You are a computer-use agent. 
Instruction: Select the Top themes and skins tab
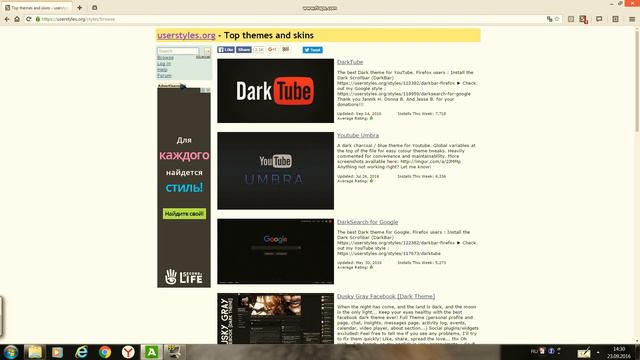tap(37, 8)
